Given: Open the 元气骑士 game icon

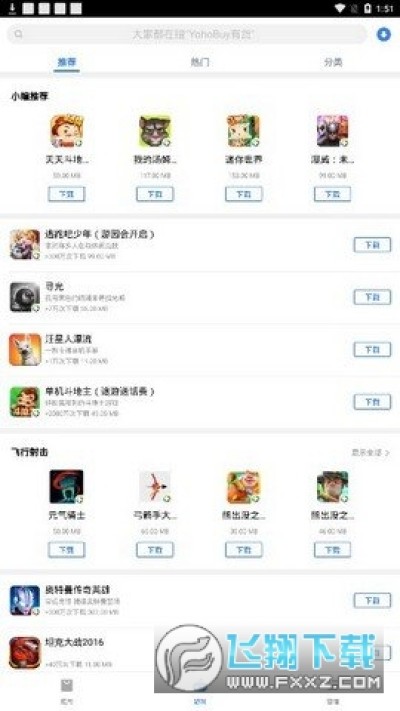Looking at the screenshot, I should pyautogui.click(x=67, y=487).
